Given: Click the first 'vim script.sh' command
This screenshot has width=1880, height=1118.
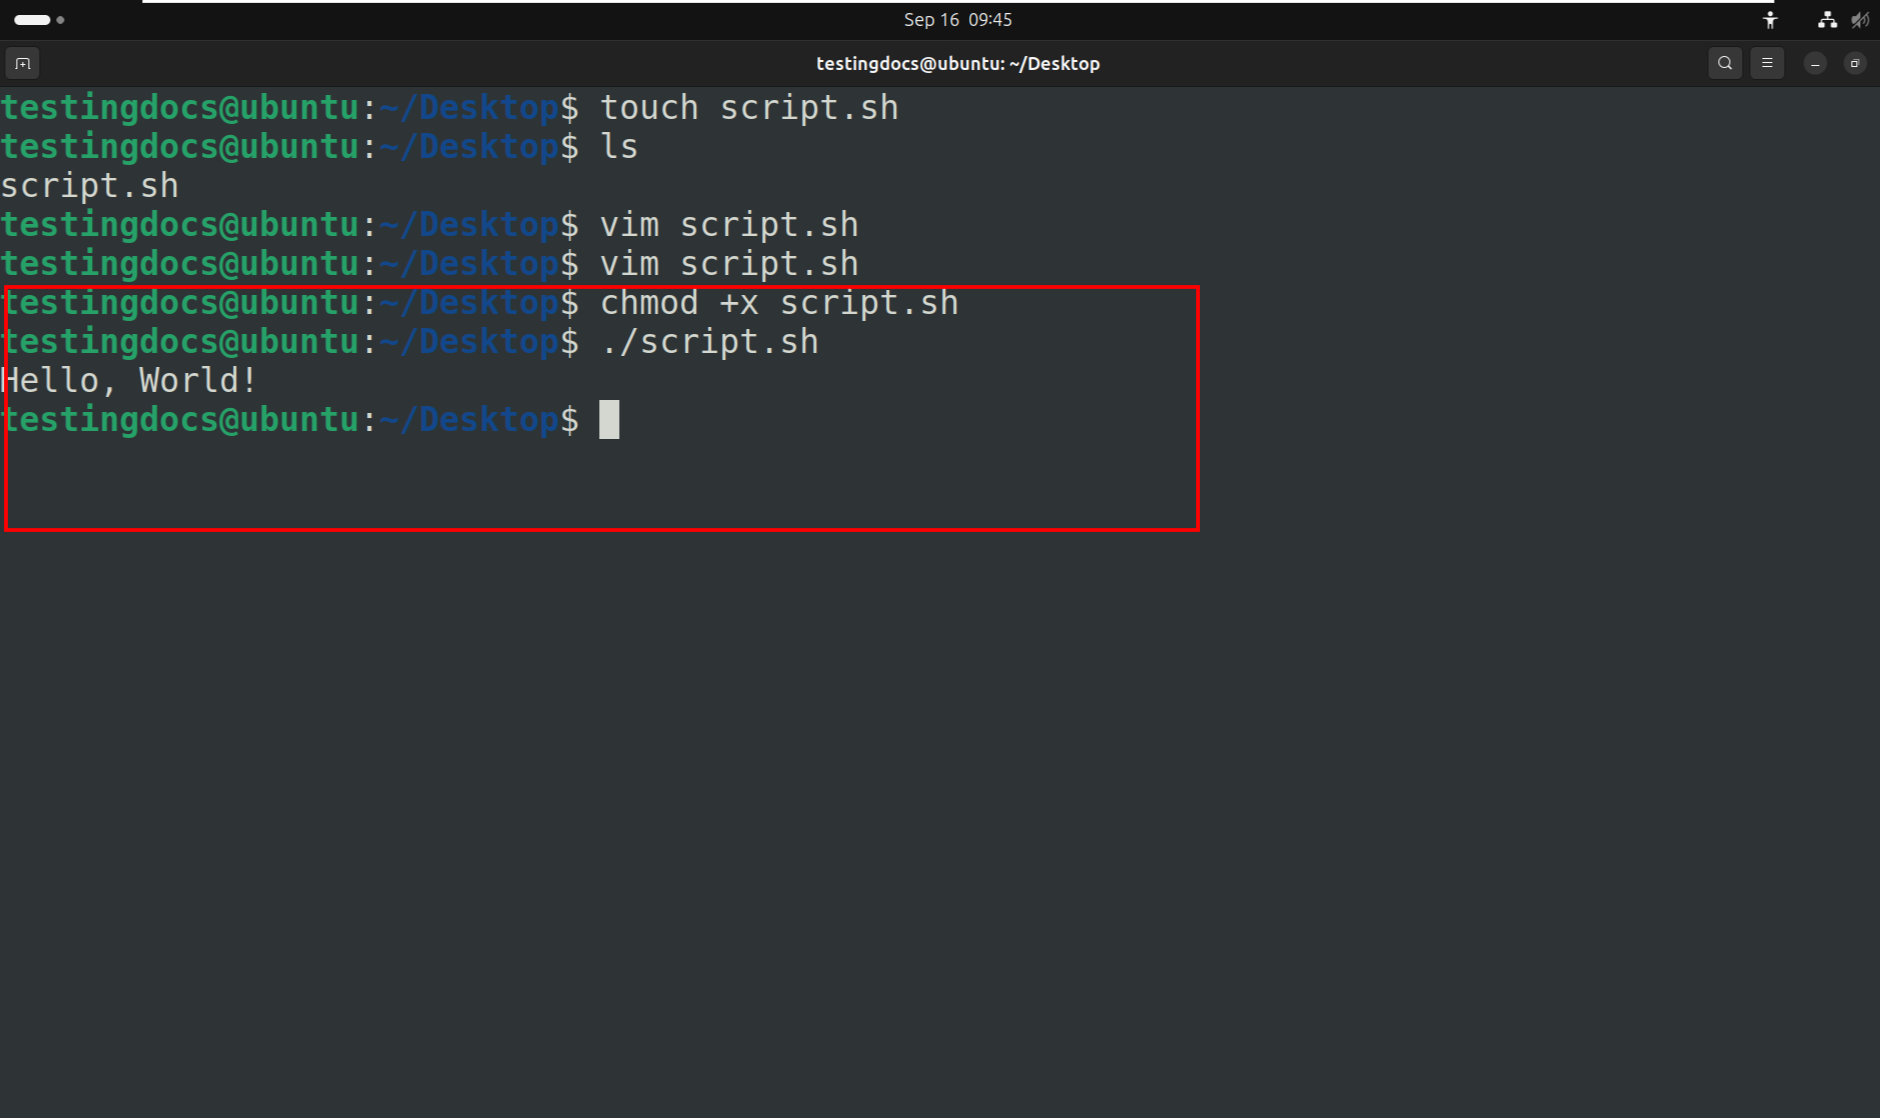Looking at the screenshot, I should [x=728, y=225].
